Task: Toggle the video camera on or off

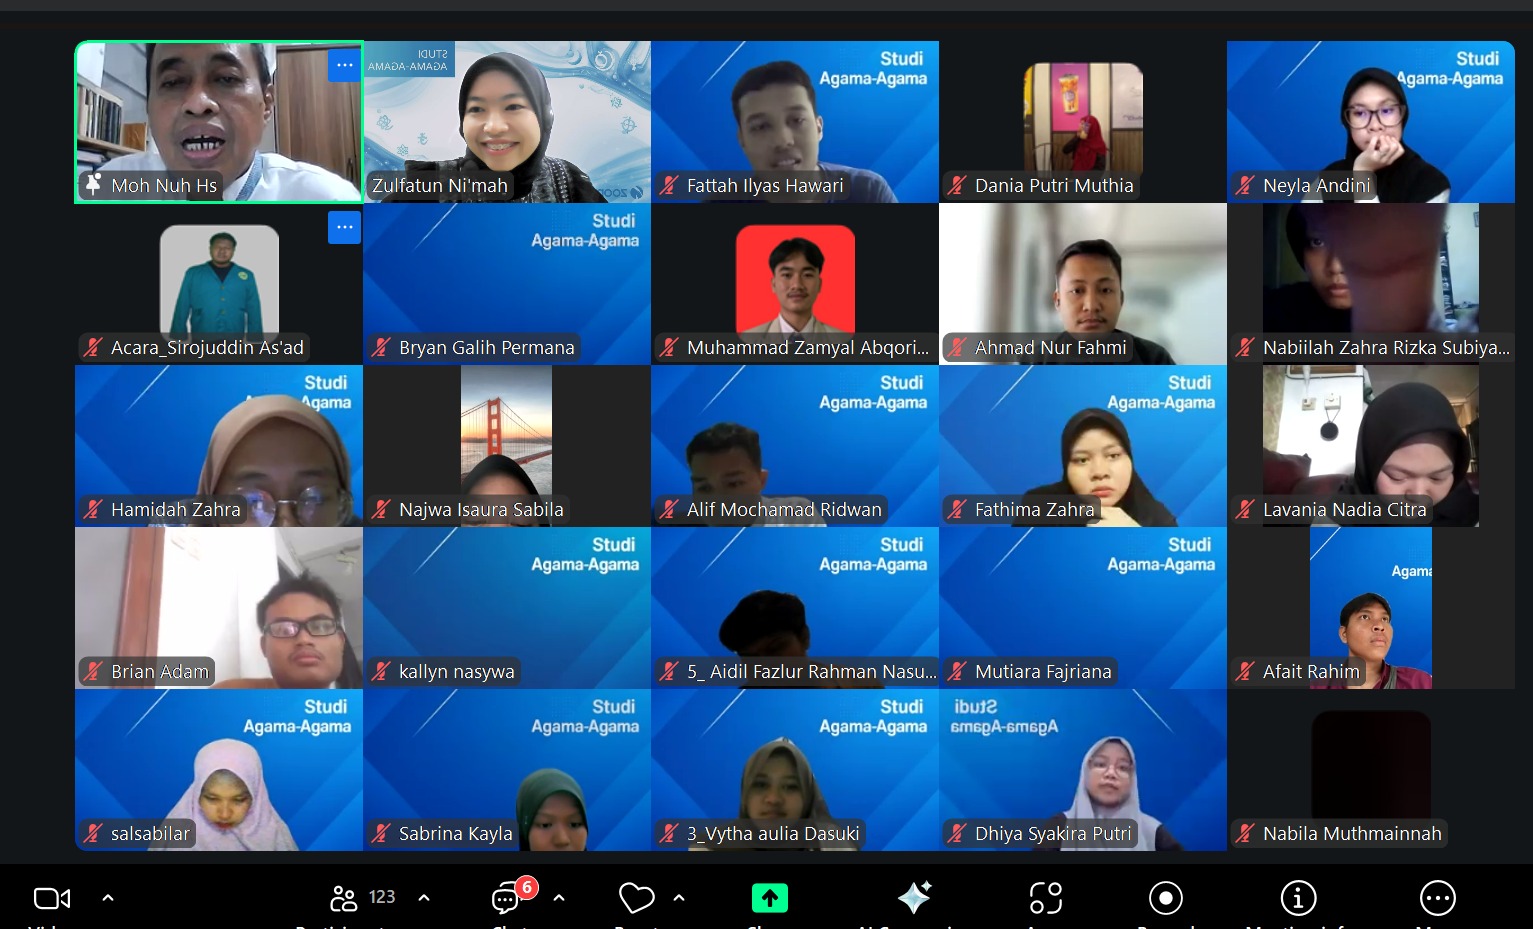Action: coord(52,898)
